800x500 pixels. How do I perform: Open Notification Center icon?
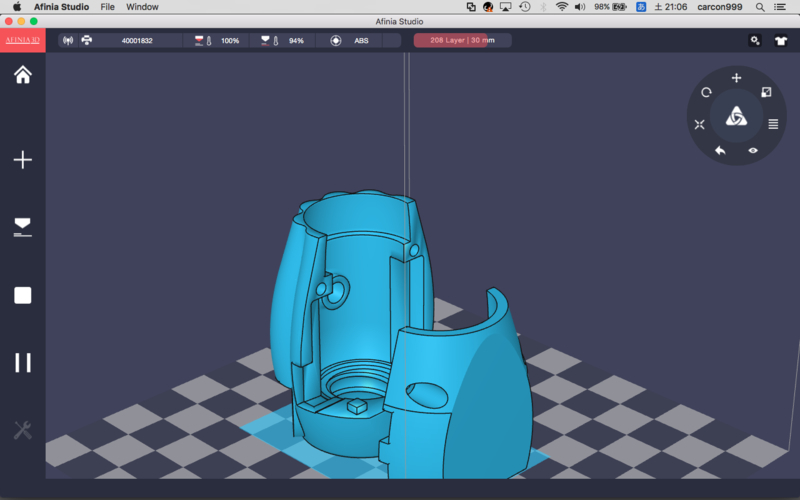coord(780,7)
